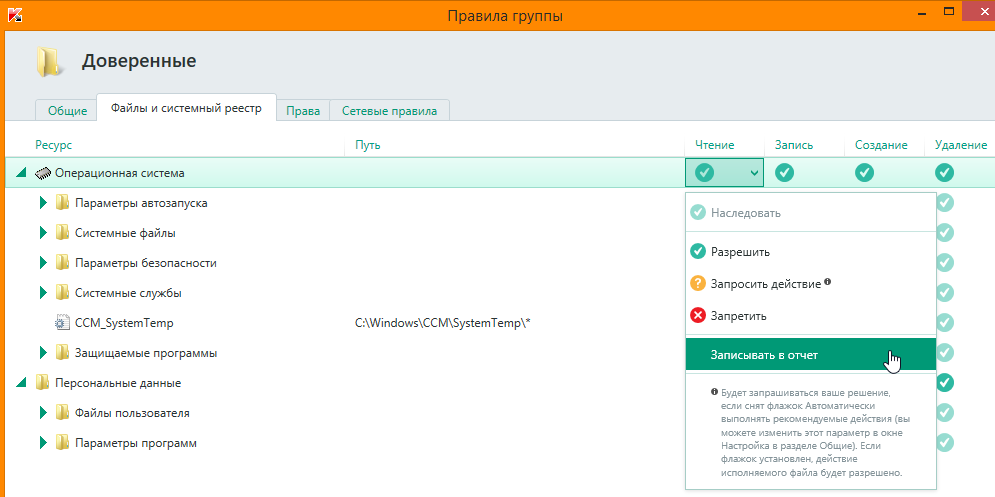Expand the Файлы пользователя node
Viewport: 995px width, 497px height.
tap(43, 413)
